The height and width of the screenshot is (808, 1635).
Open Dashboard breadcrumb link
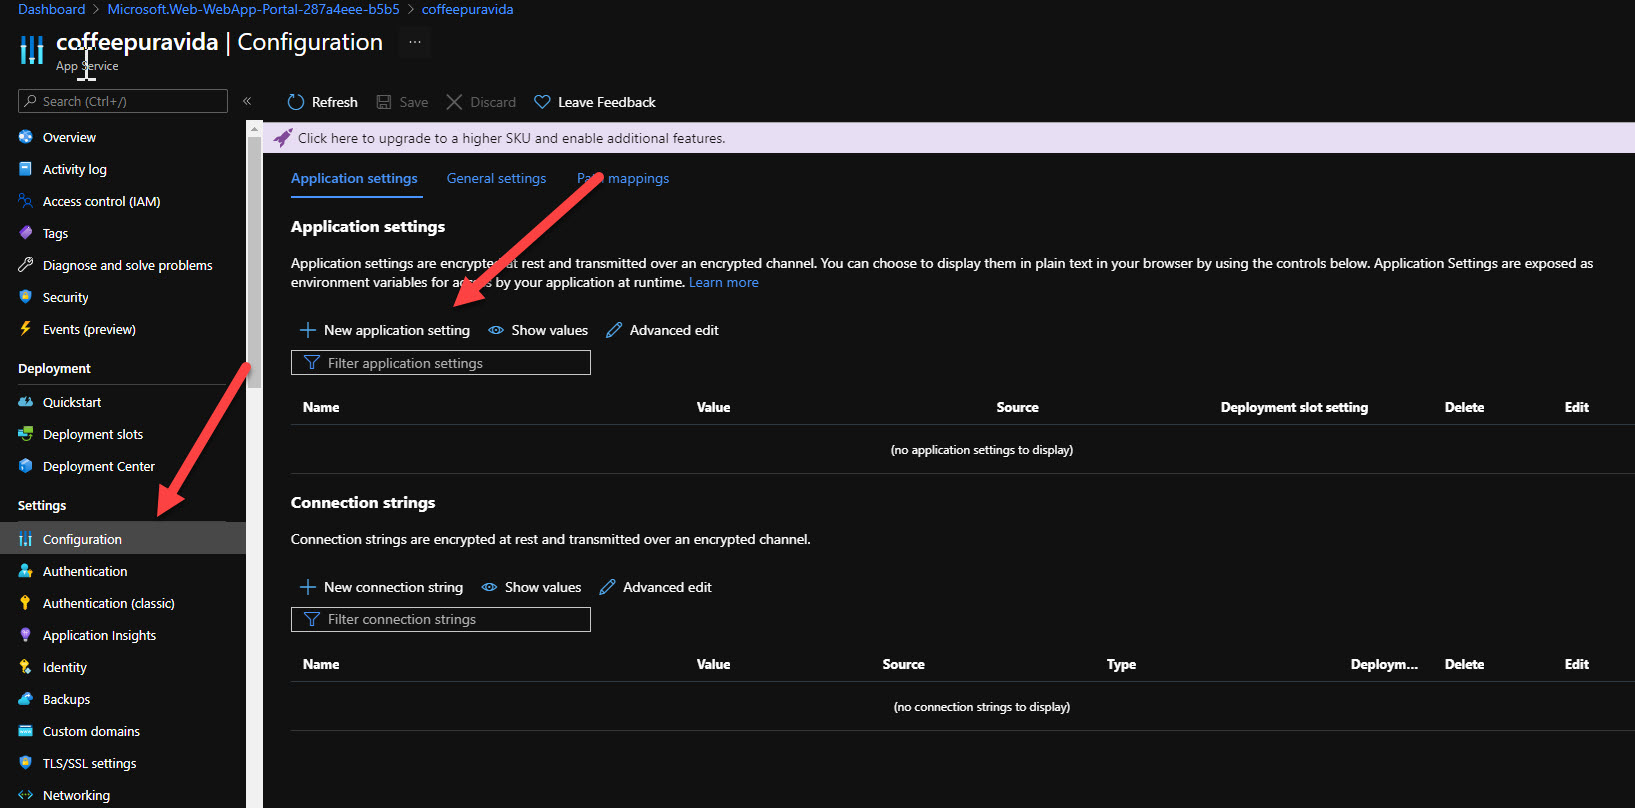point(52,9)
